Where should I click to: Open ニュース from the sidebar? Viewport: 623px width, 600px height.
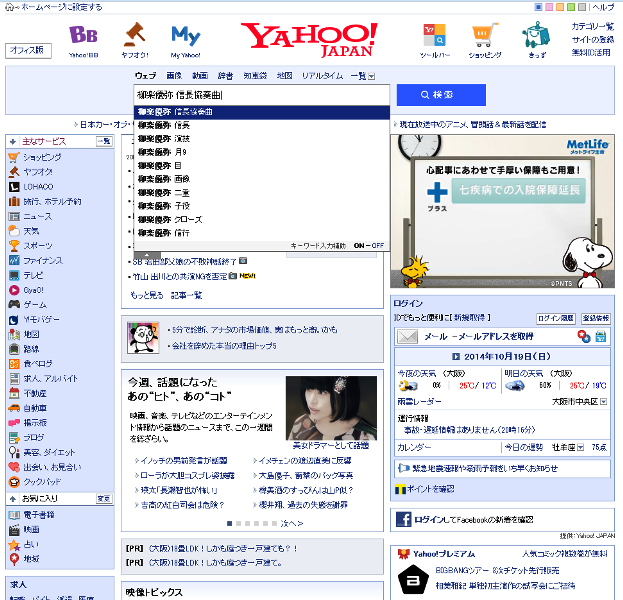37,217
